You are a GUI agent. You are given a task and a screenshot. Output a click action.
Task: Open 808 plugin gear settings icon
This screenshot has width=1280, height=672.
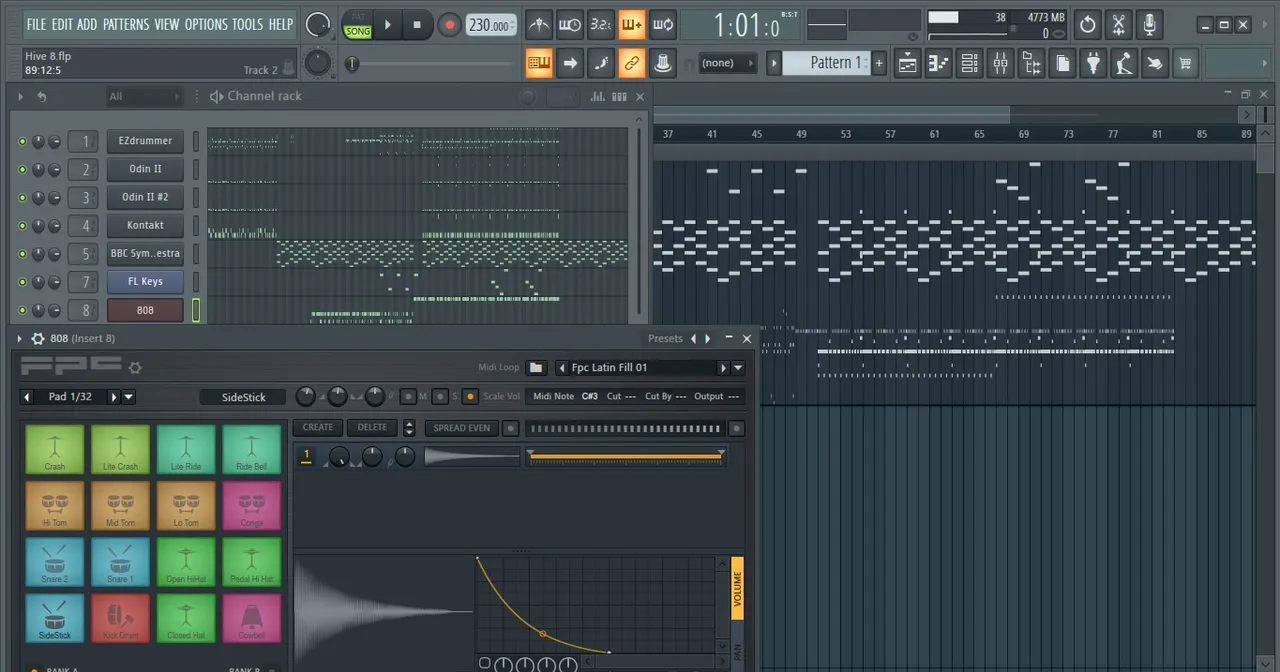[x=38, y=339]
